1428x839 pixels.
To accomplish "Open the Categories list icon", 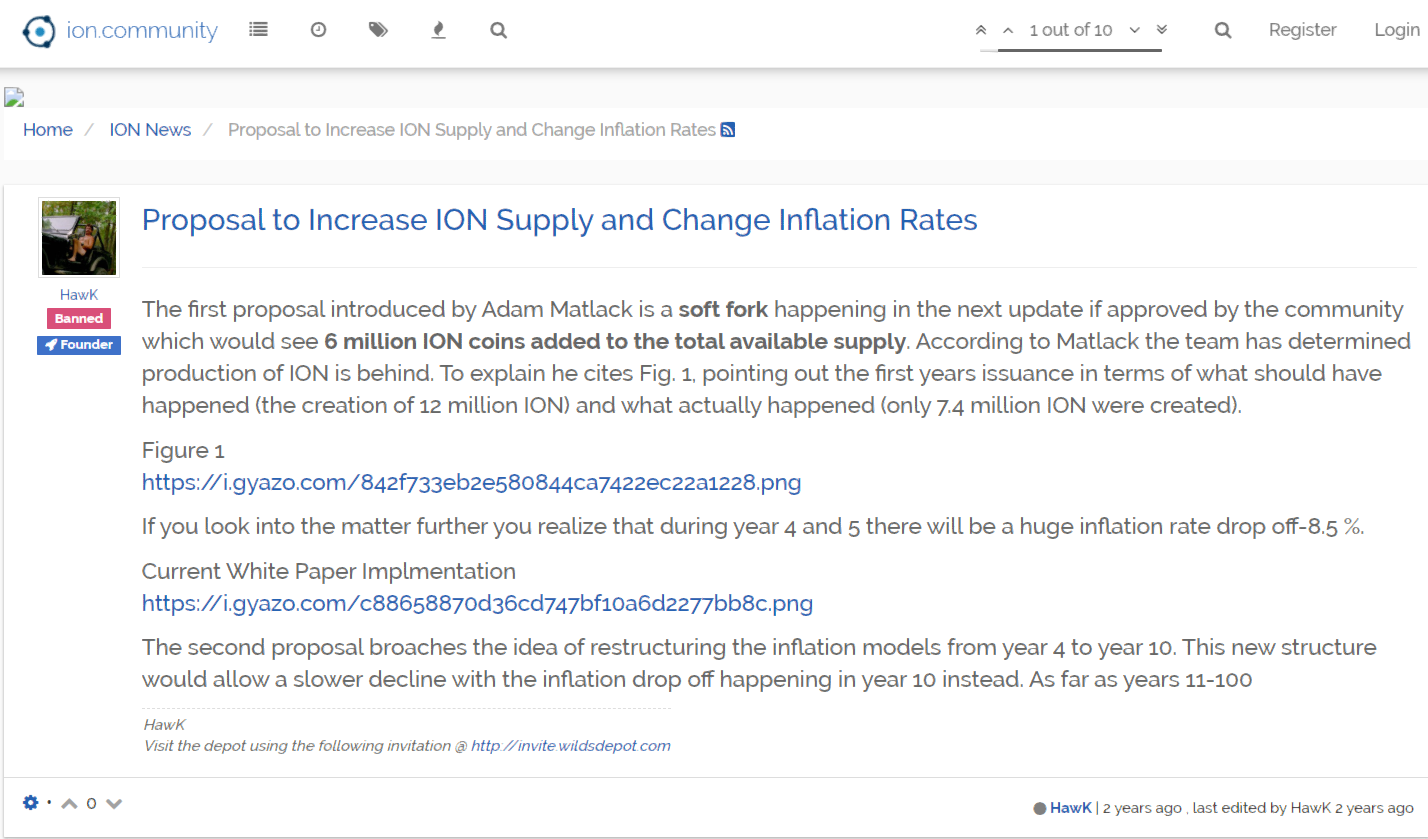I will point(259,30).
